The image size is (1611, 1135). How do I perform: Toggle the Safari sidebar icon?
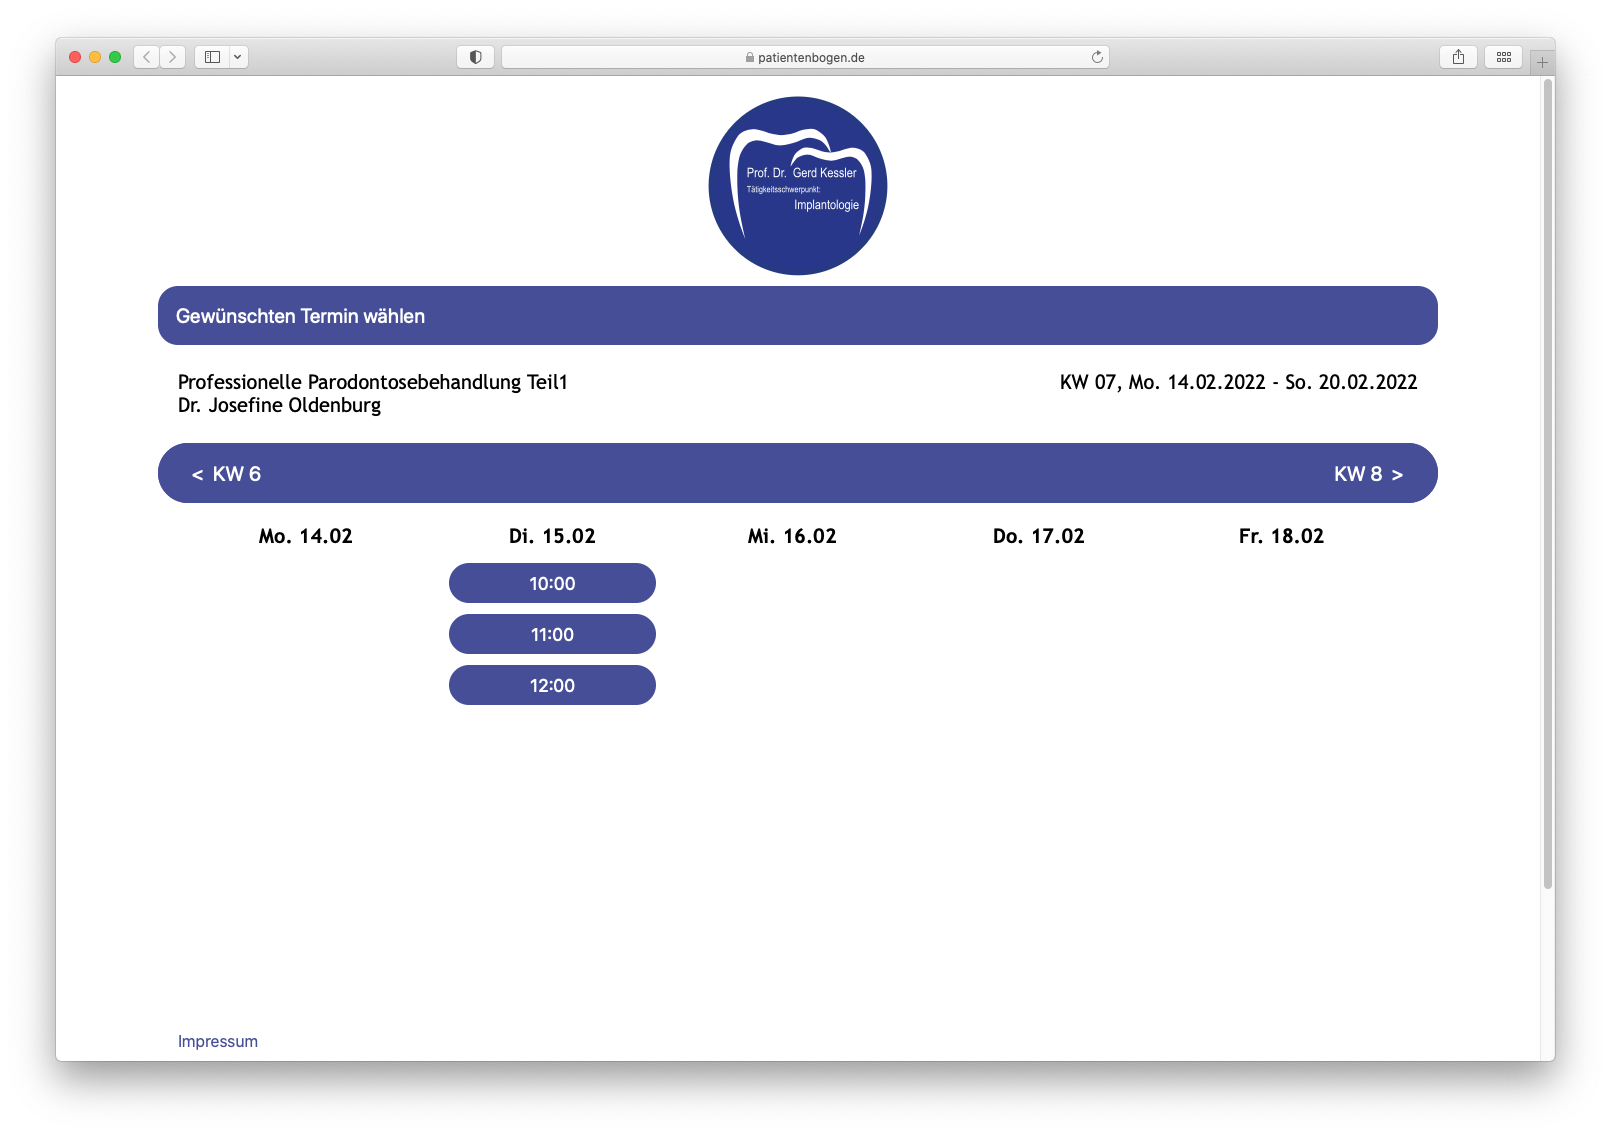(x=212, y=57)
